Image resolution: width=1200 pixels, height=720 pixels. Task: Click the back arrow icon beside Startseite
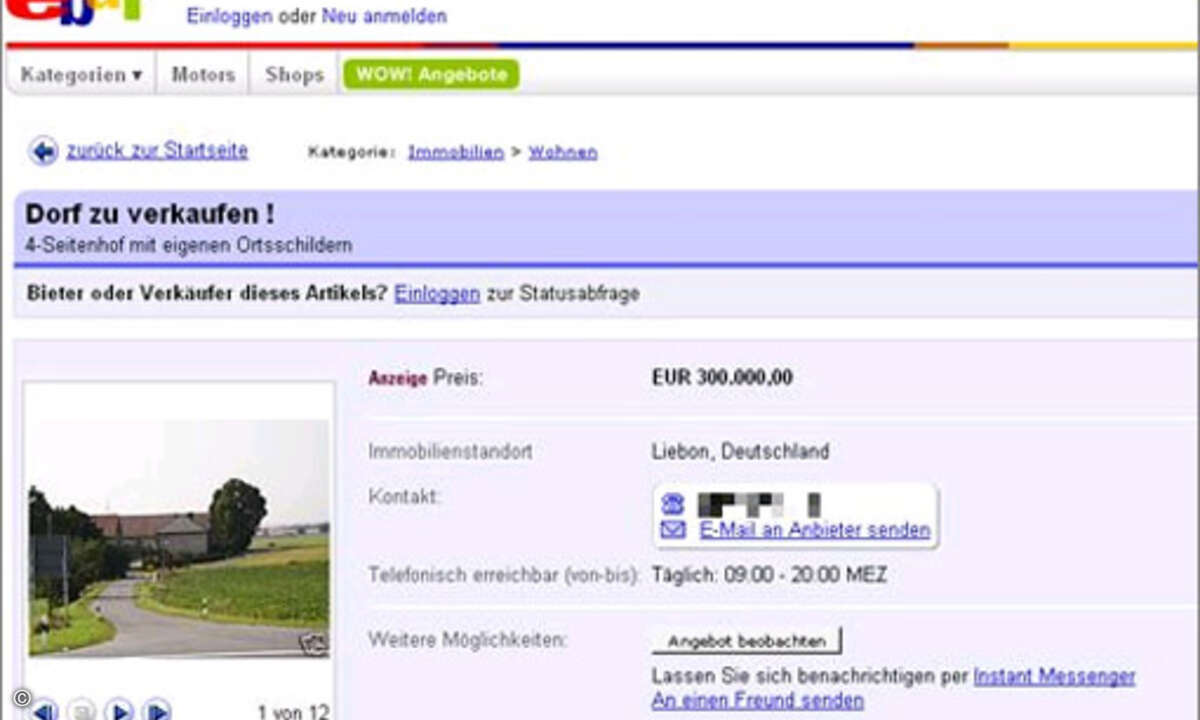(43, 151)
